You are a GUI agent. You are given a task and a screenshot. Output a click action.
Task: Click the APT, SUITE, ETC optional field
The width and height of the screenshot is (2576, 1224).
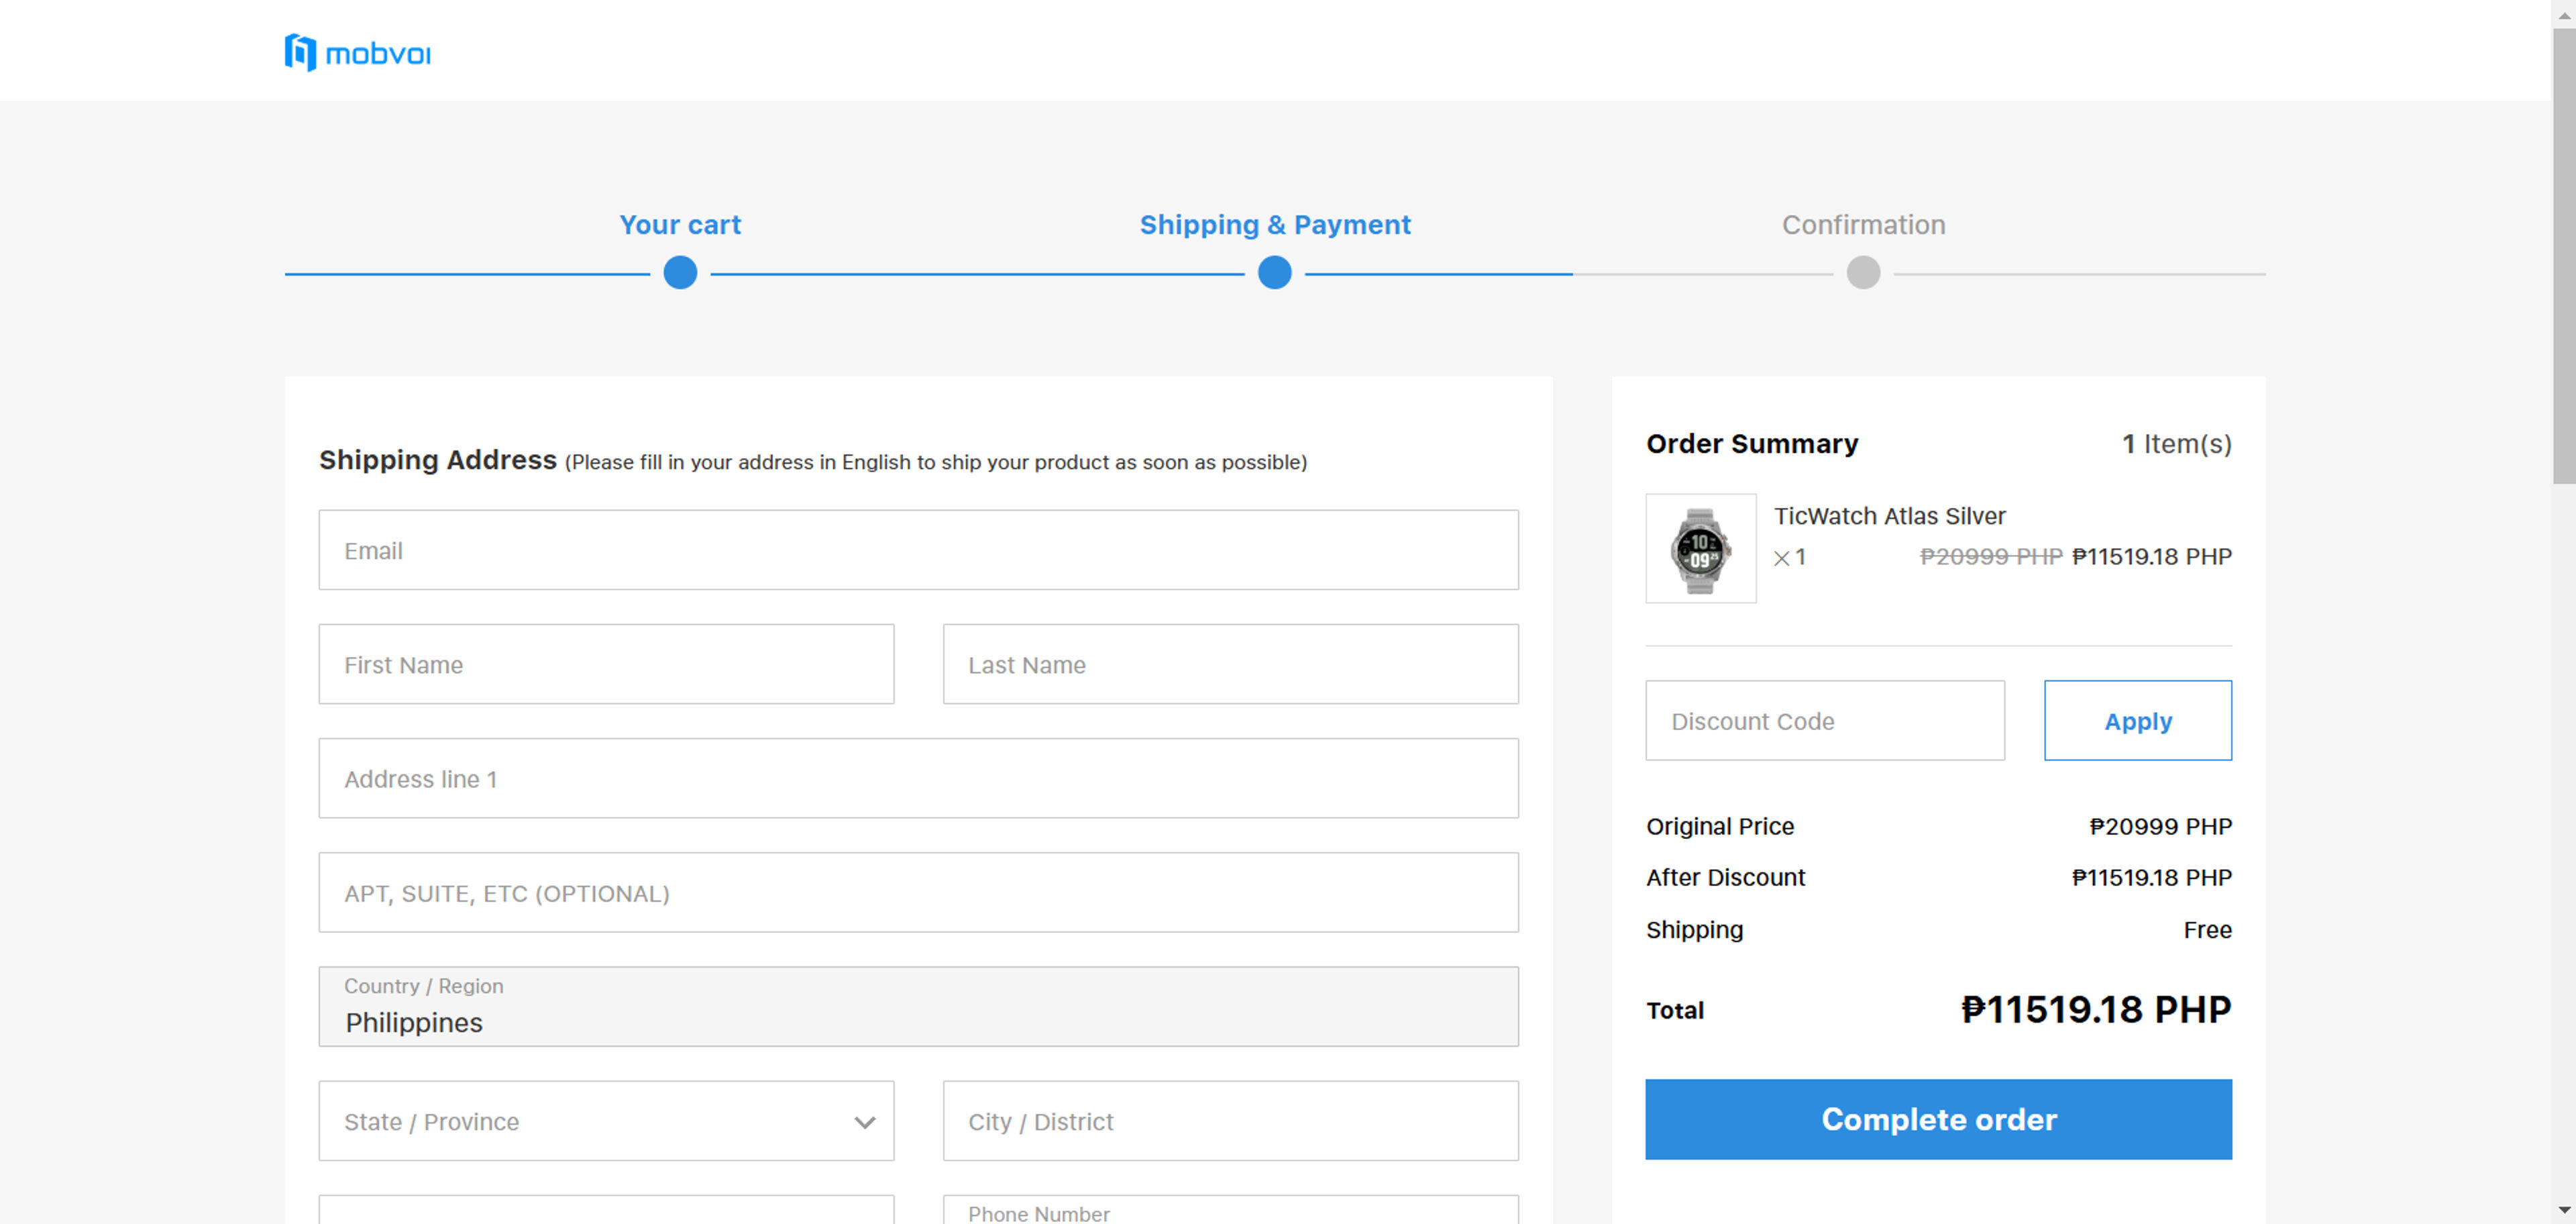[918, 892]
